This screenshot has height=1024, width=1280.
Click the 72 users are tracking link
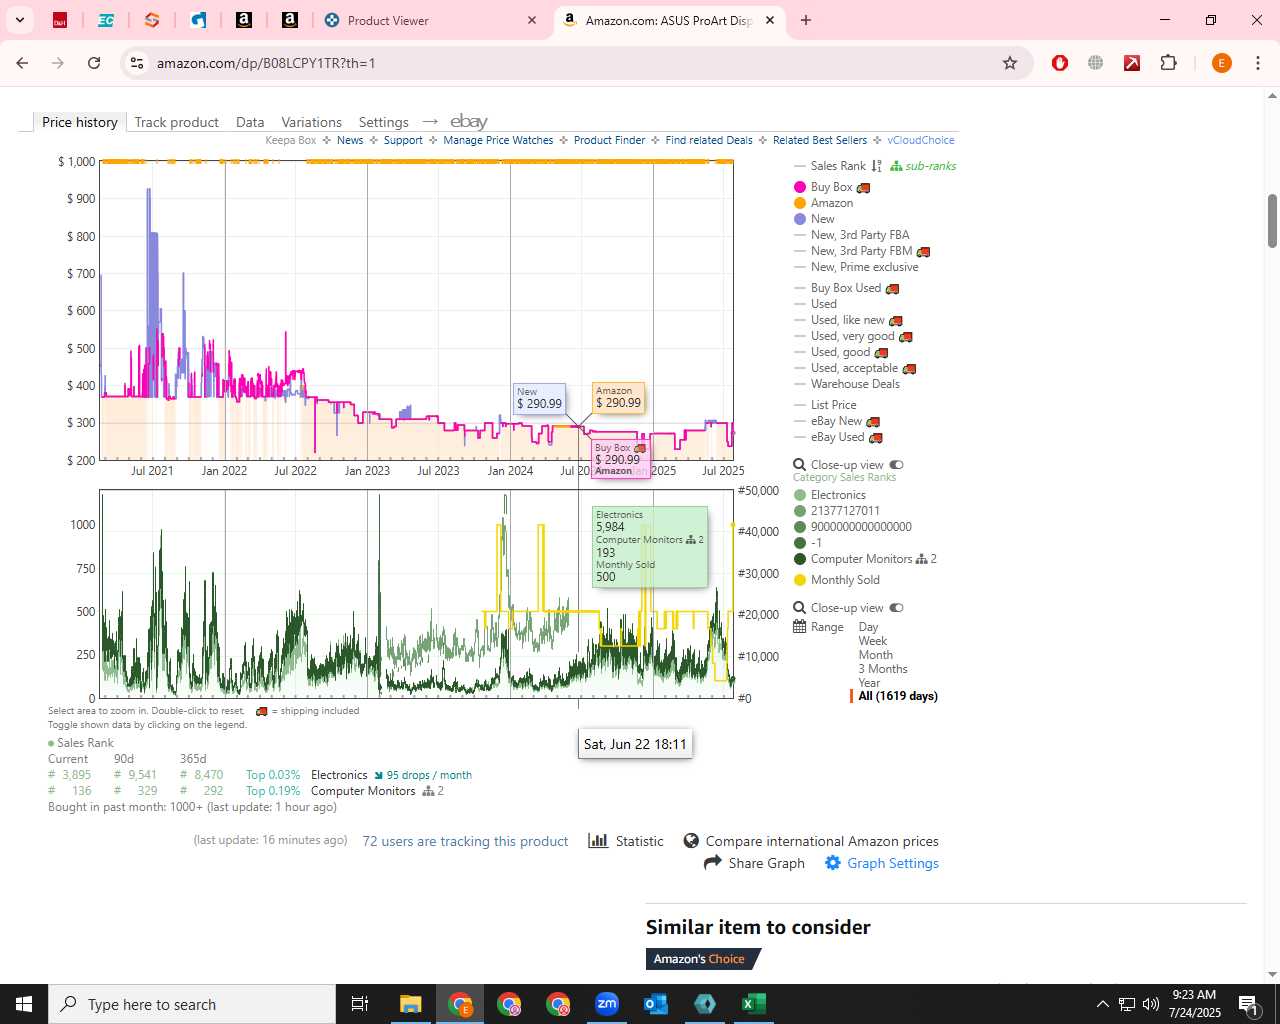click(x=465, y=841)
